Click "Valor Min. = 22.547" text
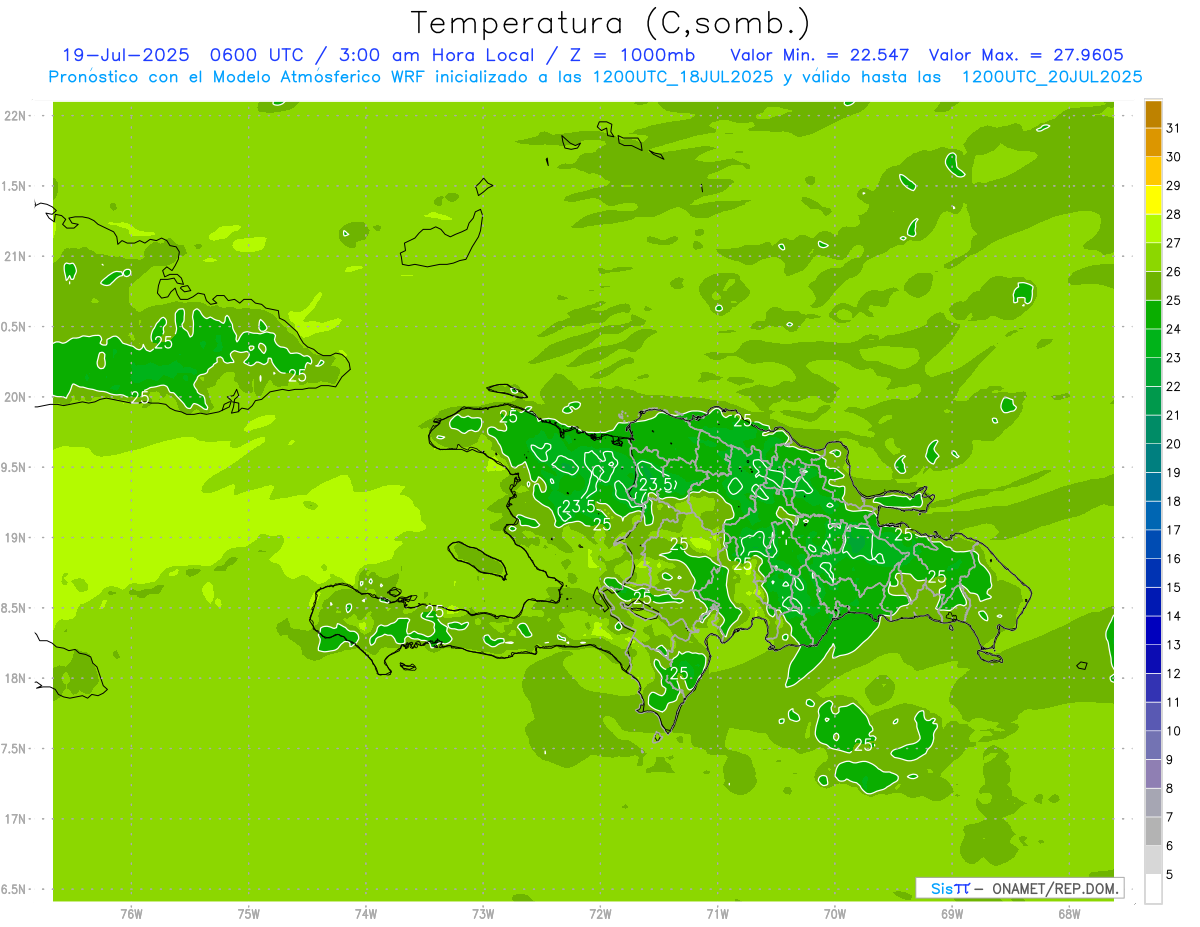Viewport: 1200px width, 927px height. pyautogui.click(x=819, y=54)
